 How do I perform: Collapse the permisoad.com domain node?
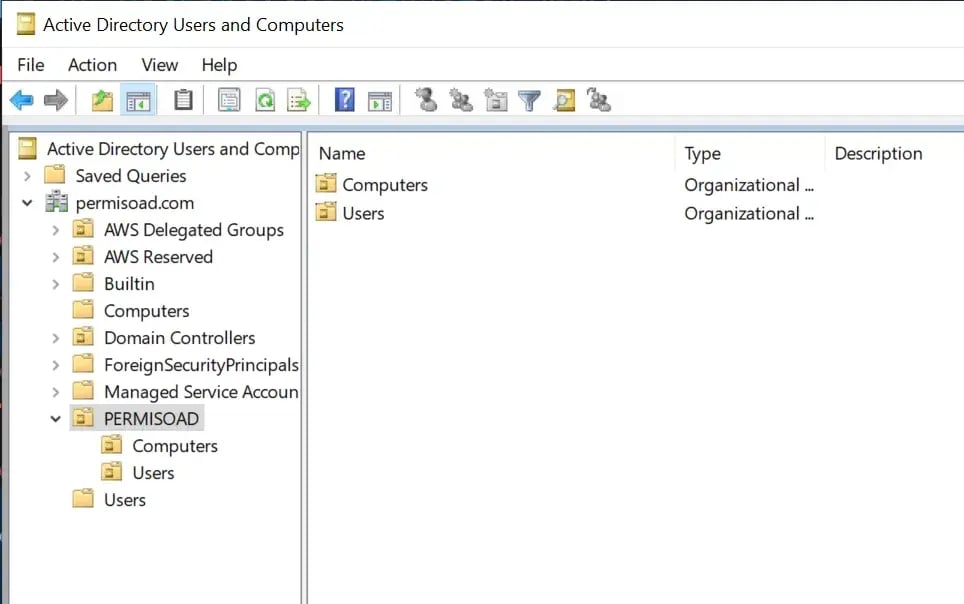[27, 203]
